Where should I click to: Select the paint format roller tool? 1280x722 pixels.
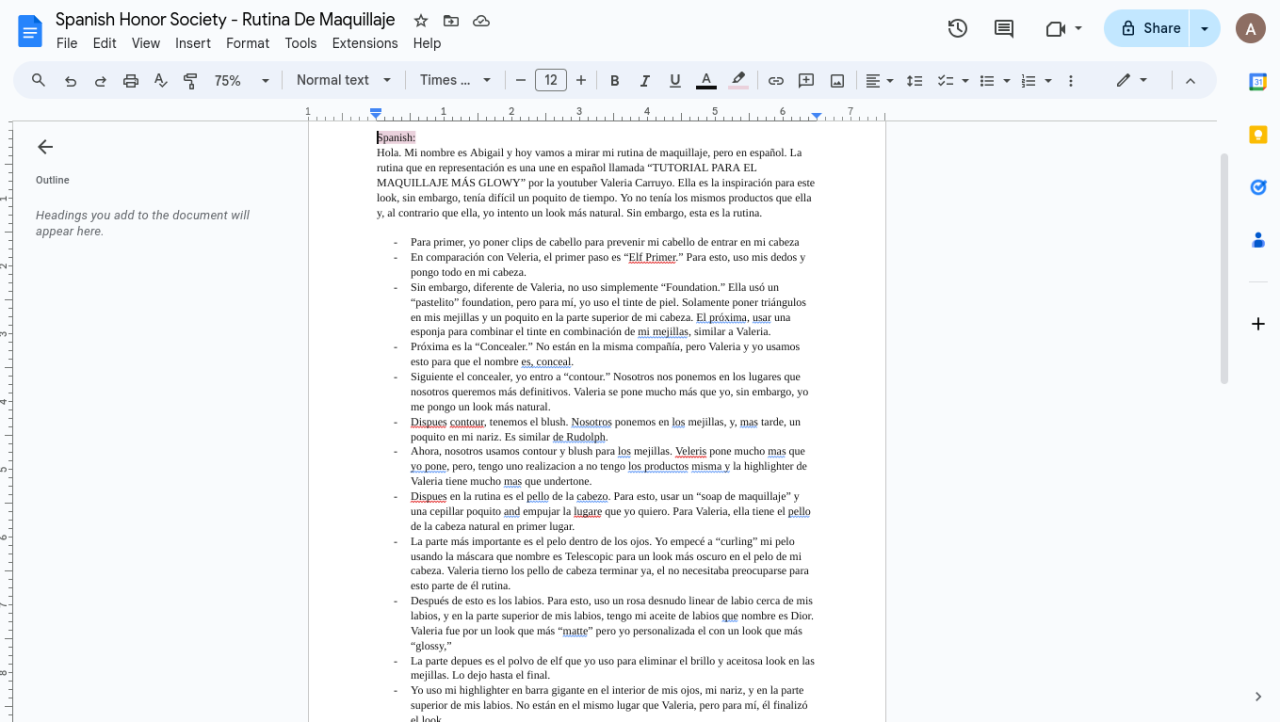click(x=190, y=81)
